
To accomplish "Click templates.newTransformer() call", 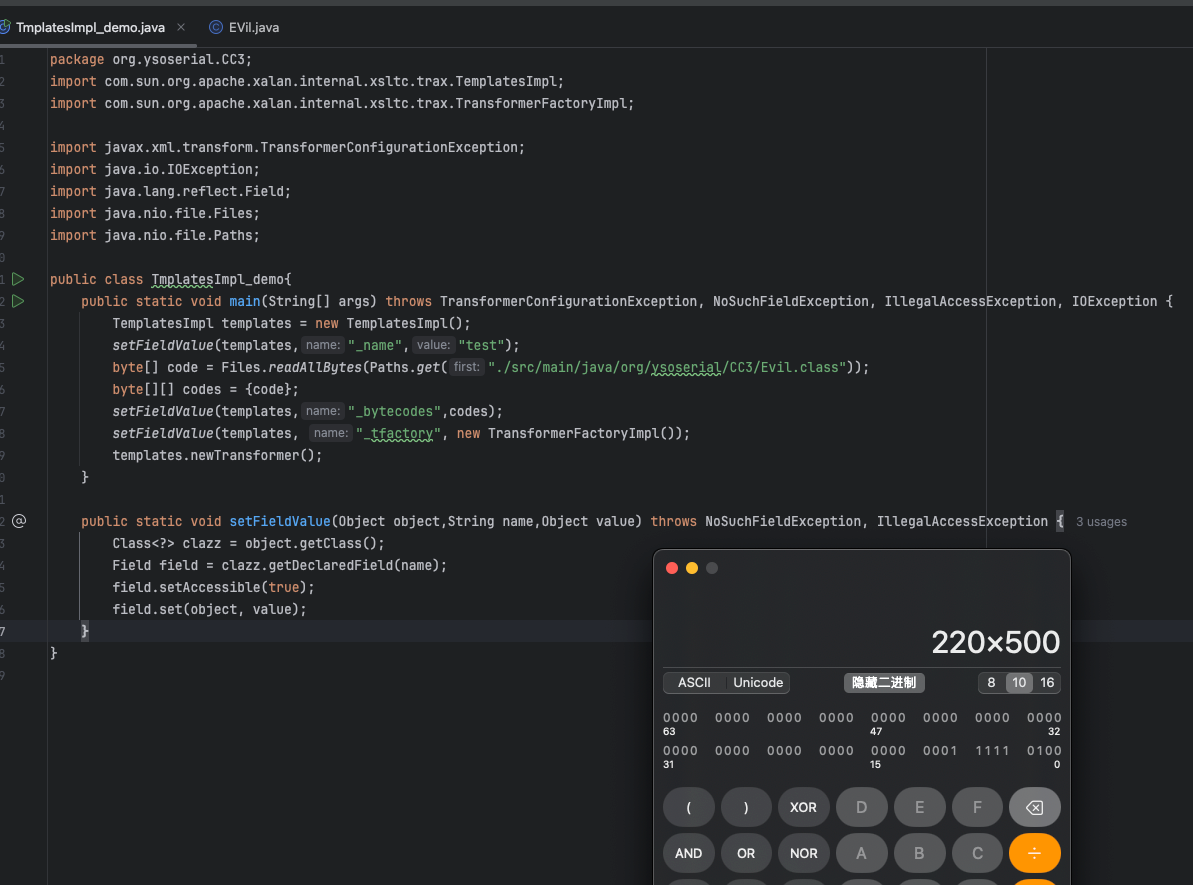I will 217,456.
